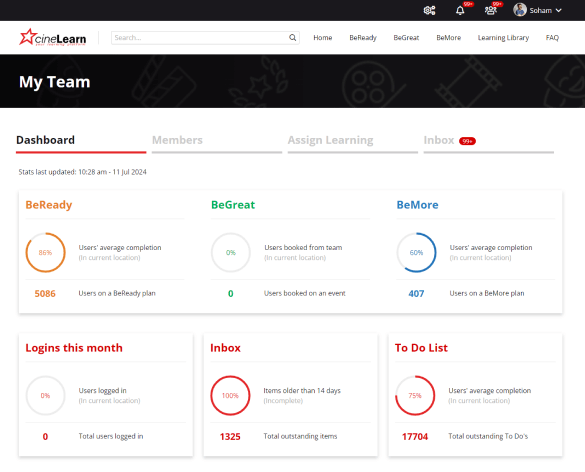The image size is (585, 472).
Task: Open the team people icon in top bar
Action: (x=491, y=10)
